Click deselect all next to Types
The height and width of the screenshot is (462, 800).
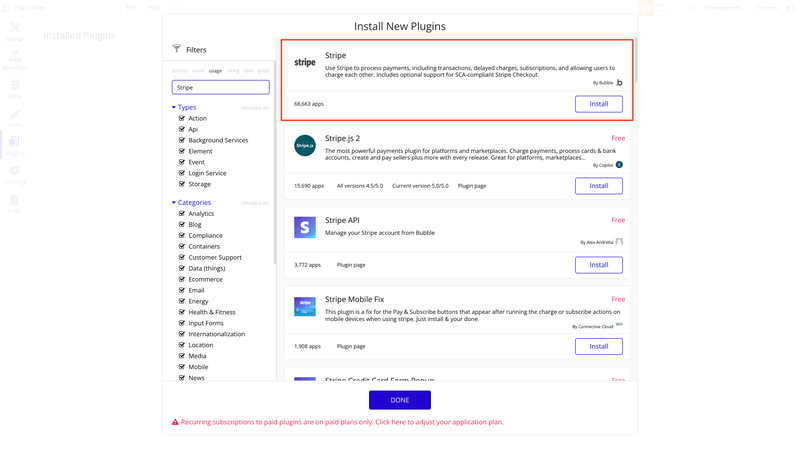coord(255,108)
